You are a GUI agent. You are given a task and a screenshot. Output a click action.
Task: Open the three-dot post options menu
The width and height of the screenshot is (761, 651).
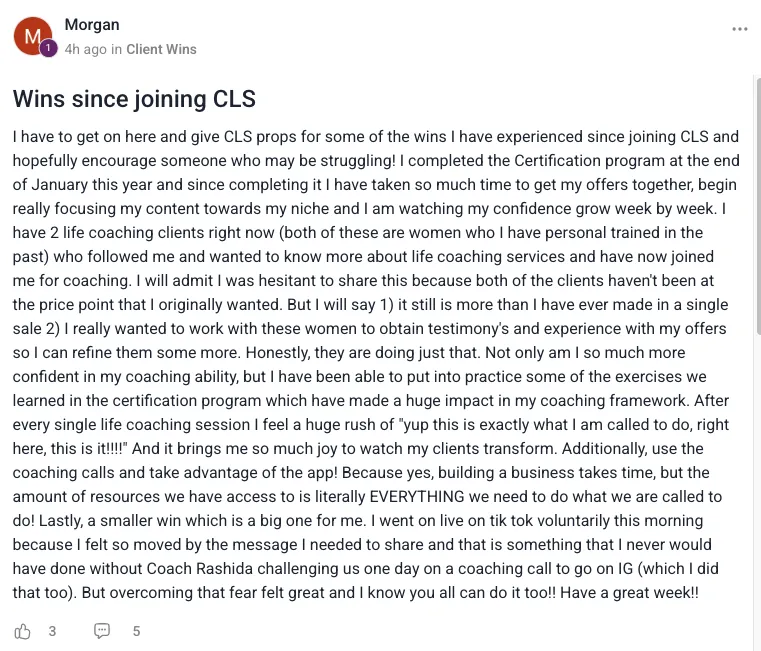[x=740, y=29]
